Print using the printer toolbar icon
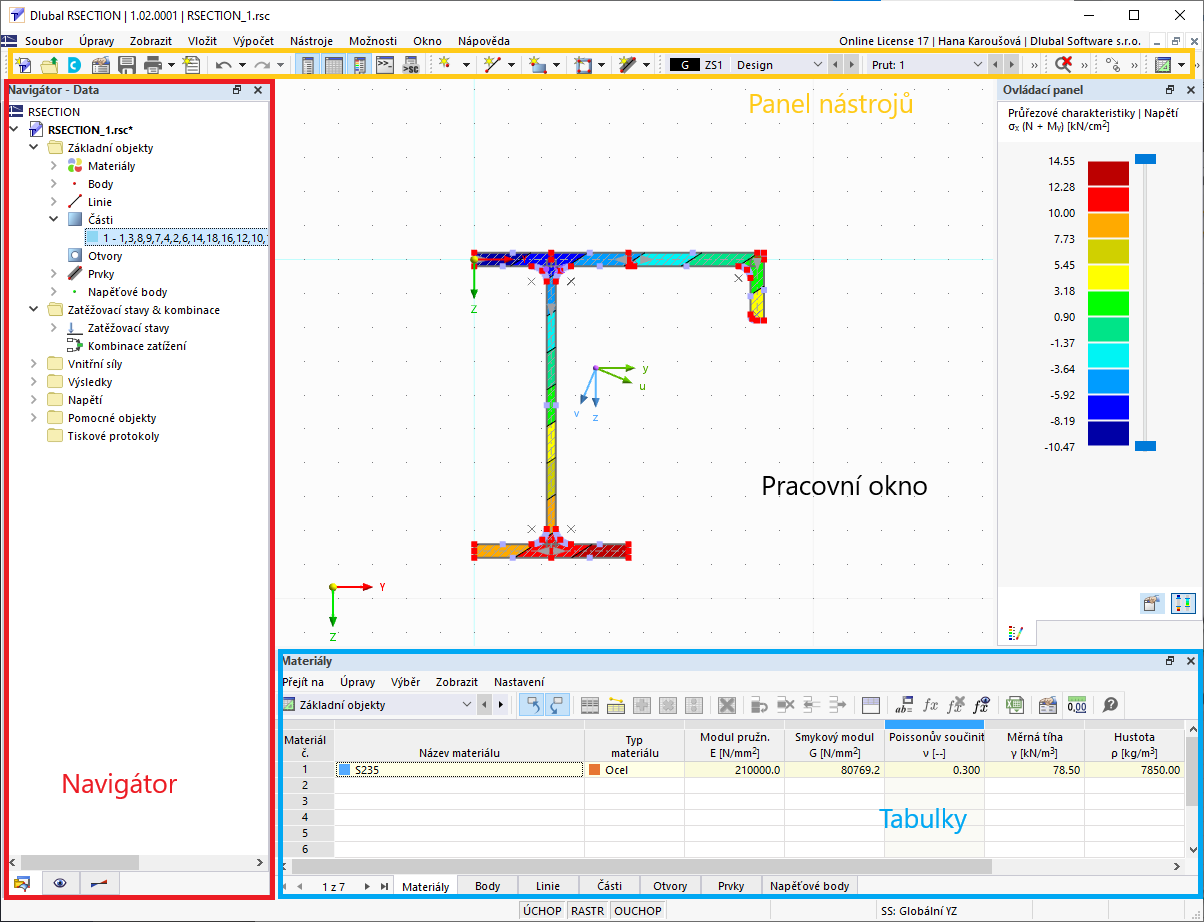This screenshot has height=922, width=1204. [x=153, y=65]
